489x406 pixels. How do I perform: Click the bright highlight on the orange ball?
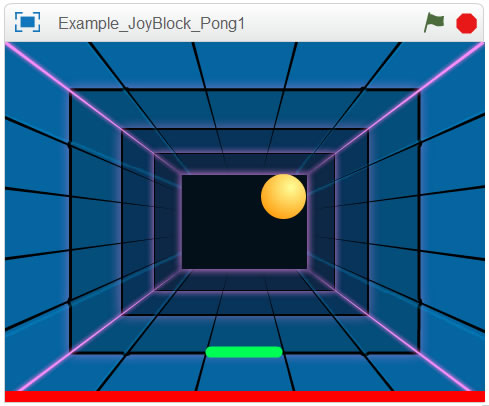coord(290,189)
